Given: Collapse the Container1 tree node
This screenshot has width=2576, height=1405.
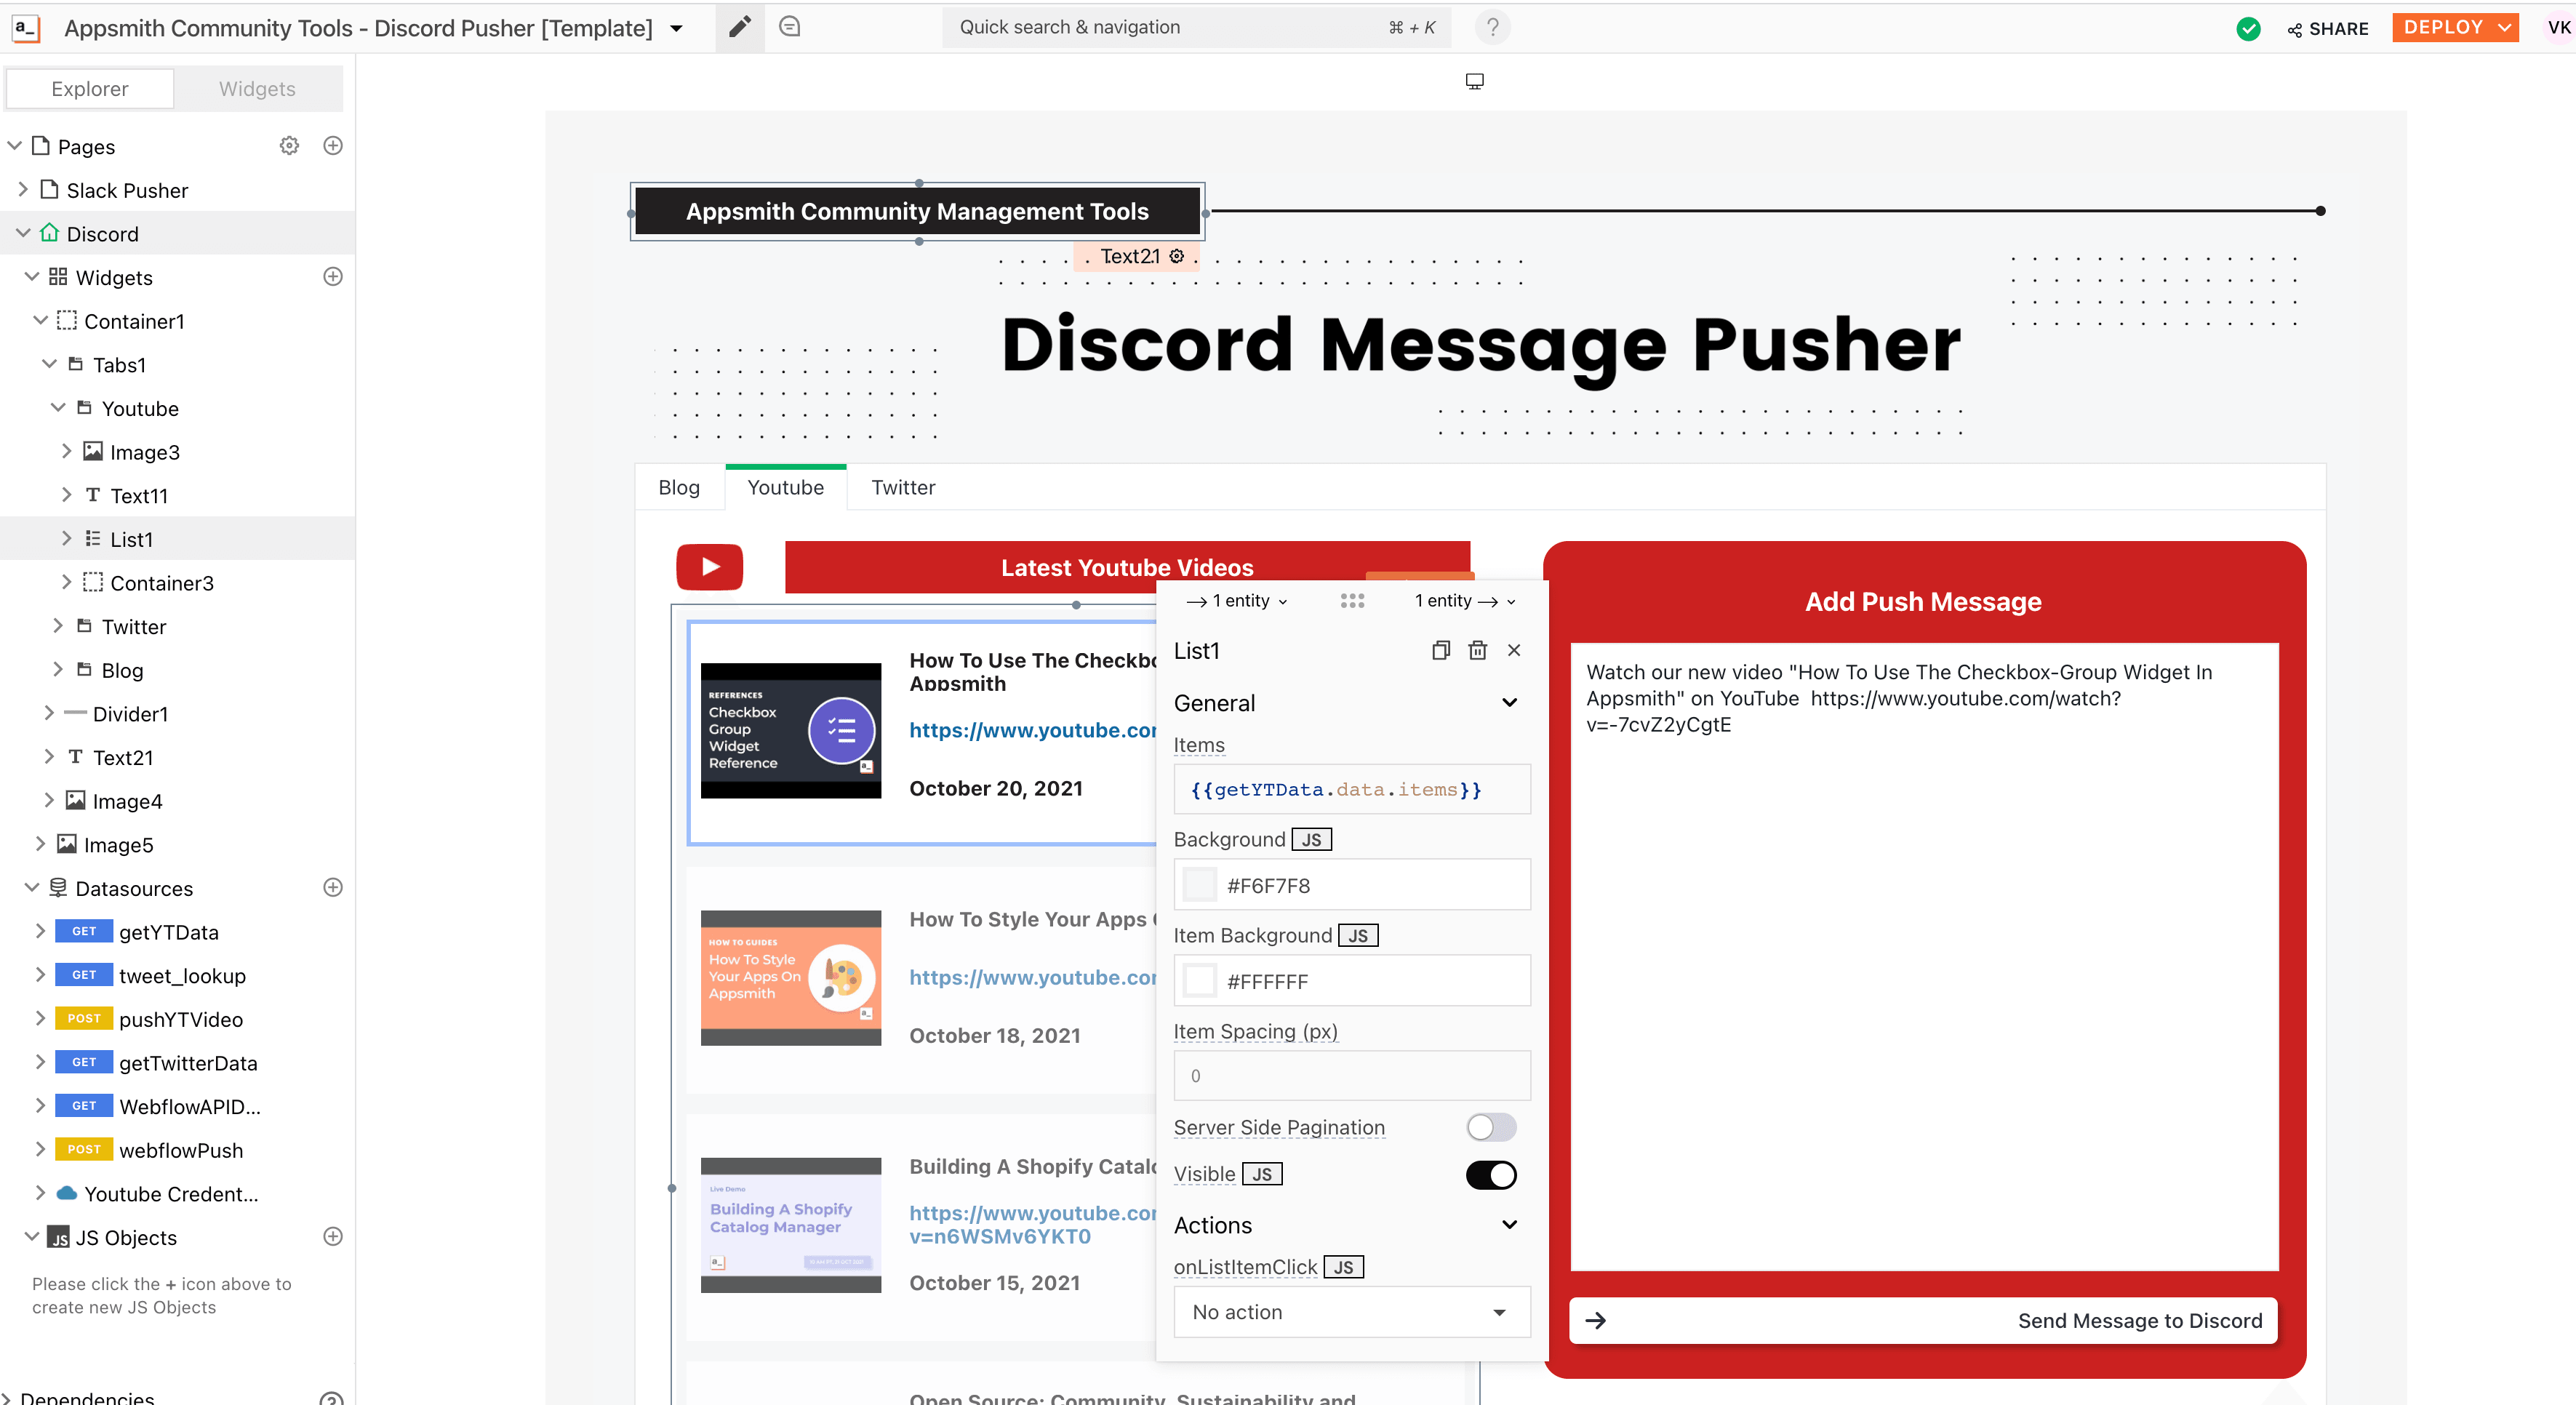Looking at the screenshot, I should [x=40, y=321].
